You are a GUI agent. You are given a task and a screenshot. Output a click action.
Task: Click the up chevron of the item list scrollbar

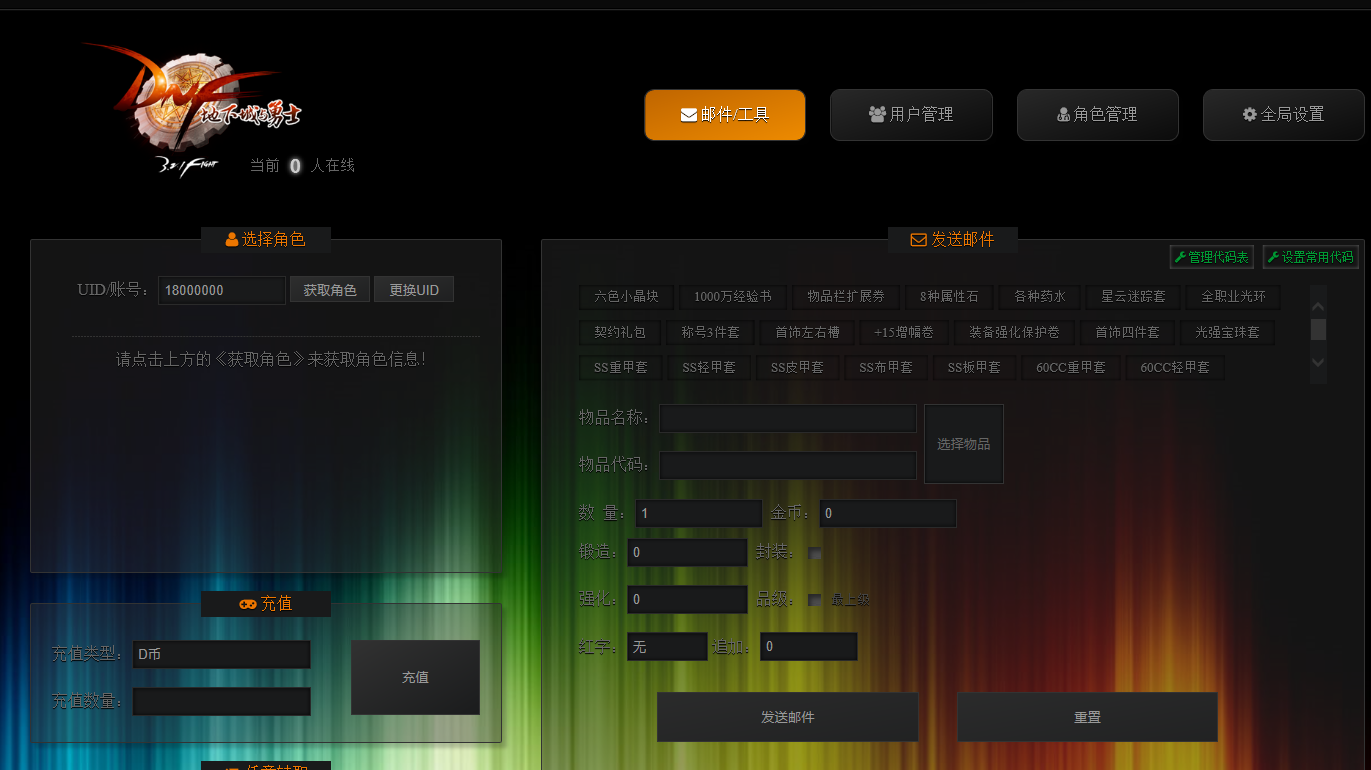(x=1317, y=305)
